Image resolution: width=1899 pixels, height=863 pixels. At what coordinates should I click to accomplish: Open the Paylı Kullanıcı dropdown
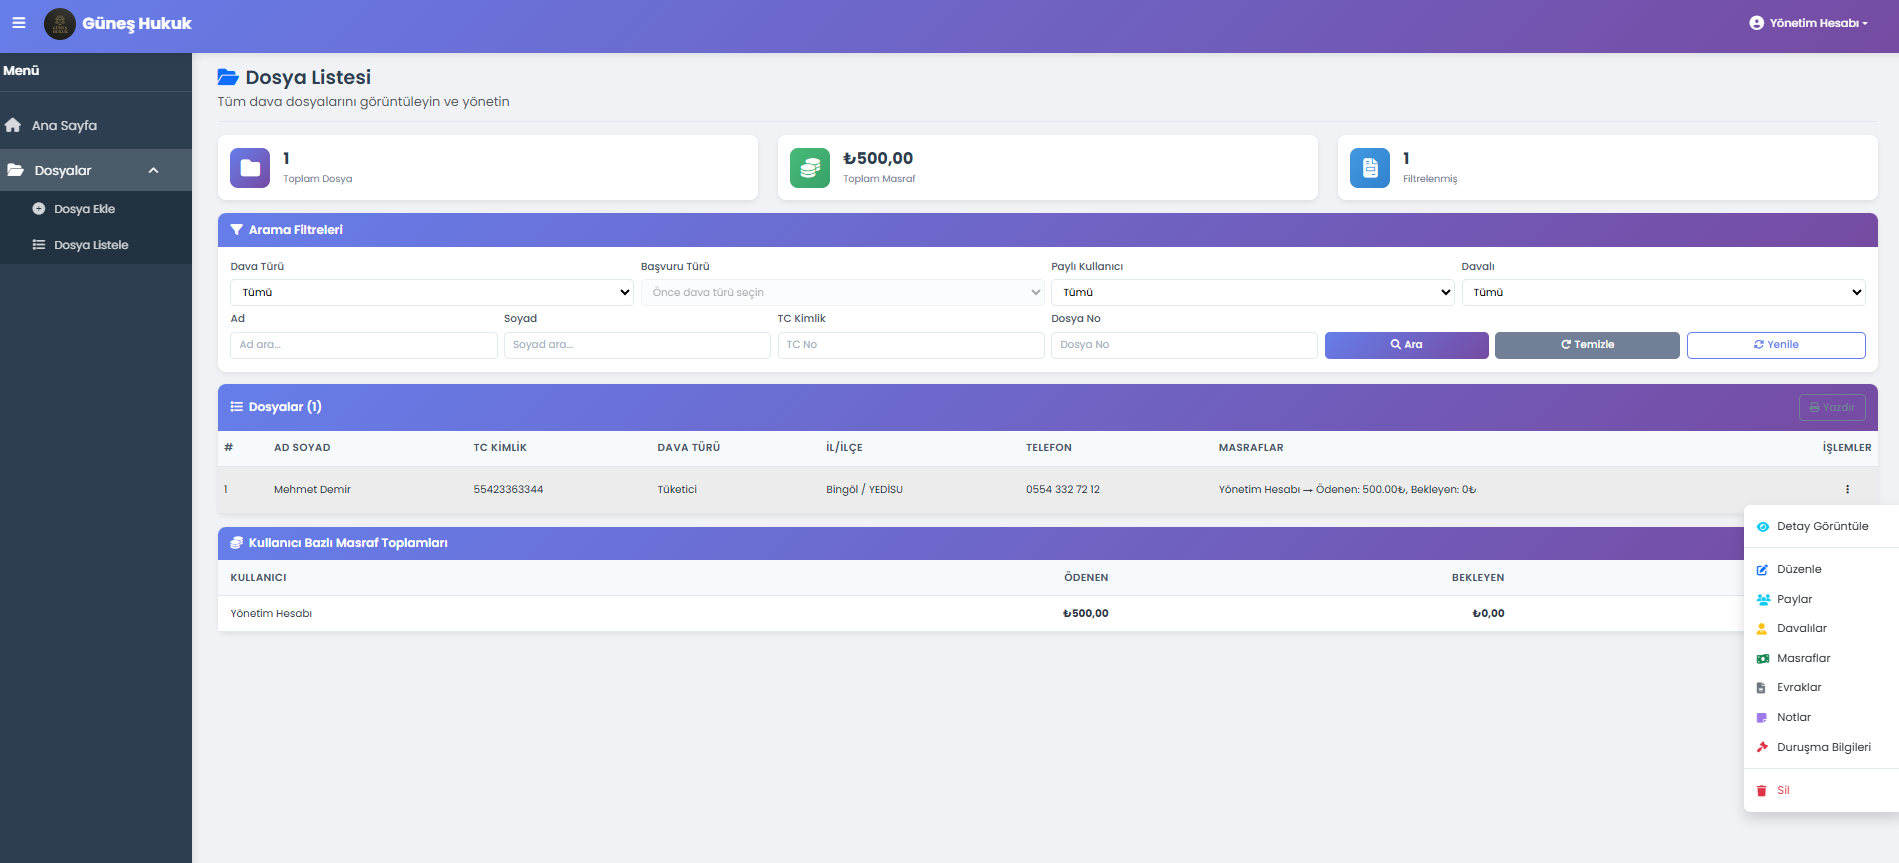[1252, 292]
